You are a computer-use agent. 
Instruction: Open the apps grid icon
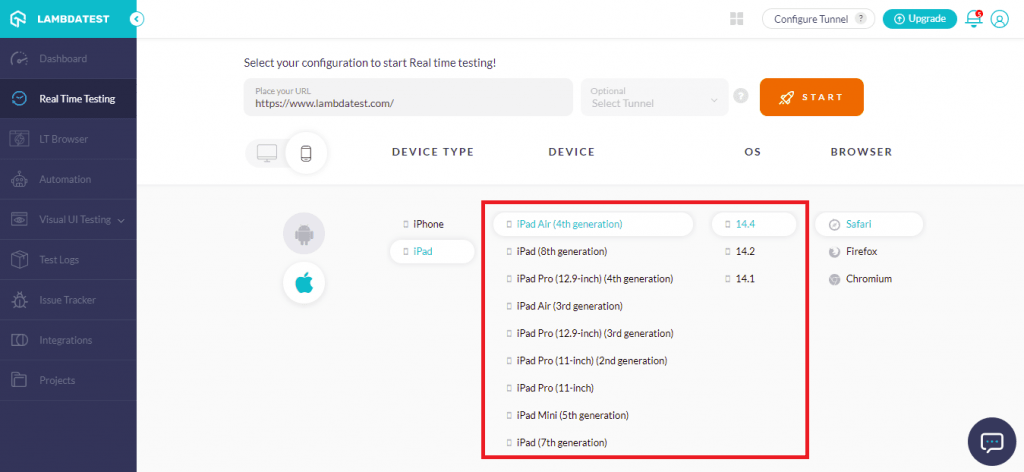click(x=737, y=19)
